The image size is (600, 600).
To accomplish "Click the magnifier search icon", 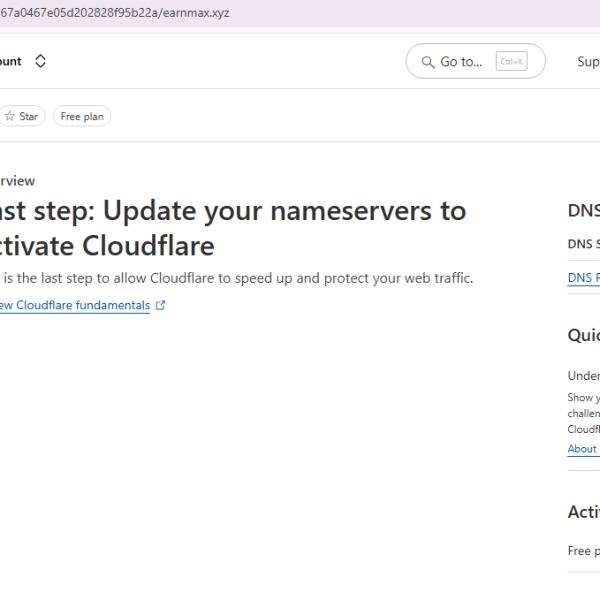I will click(428, 62).
